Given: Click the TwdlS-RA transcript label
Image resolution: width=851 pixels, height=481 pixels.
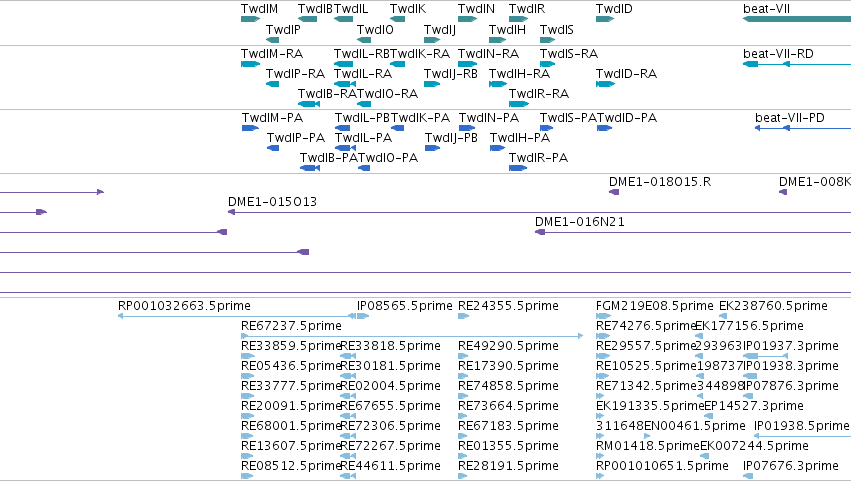Looking at the screenshot, I should point(569,54).
